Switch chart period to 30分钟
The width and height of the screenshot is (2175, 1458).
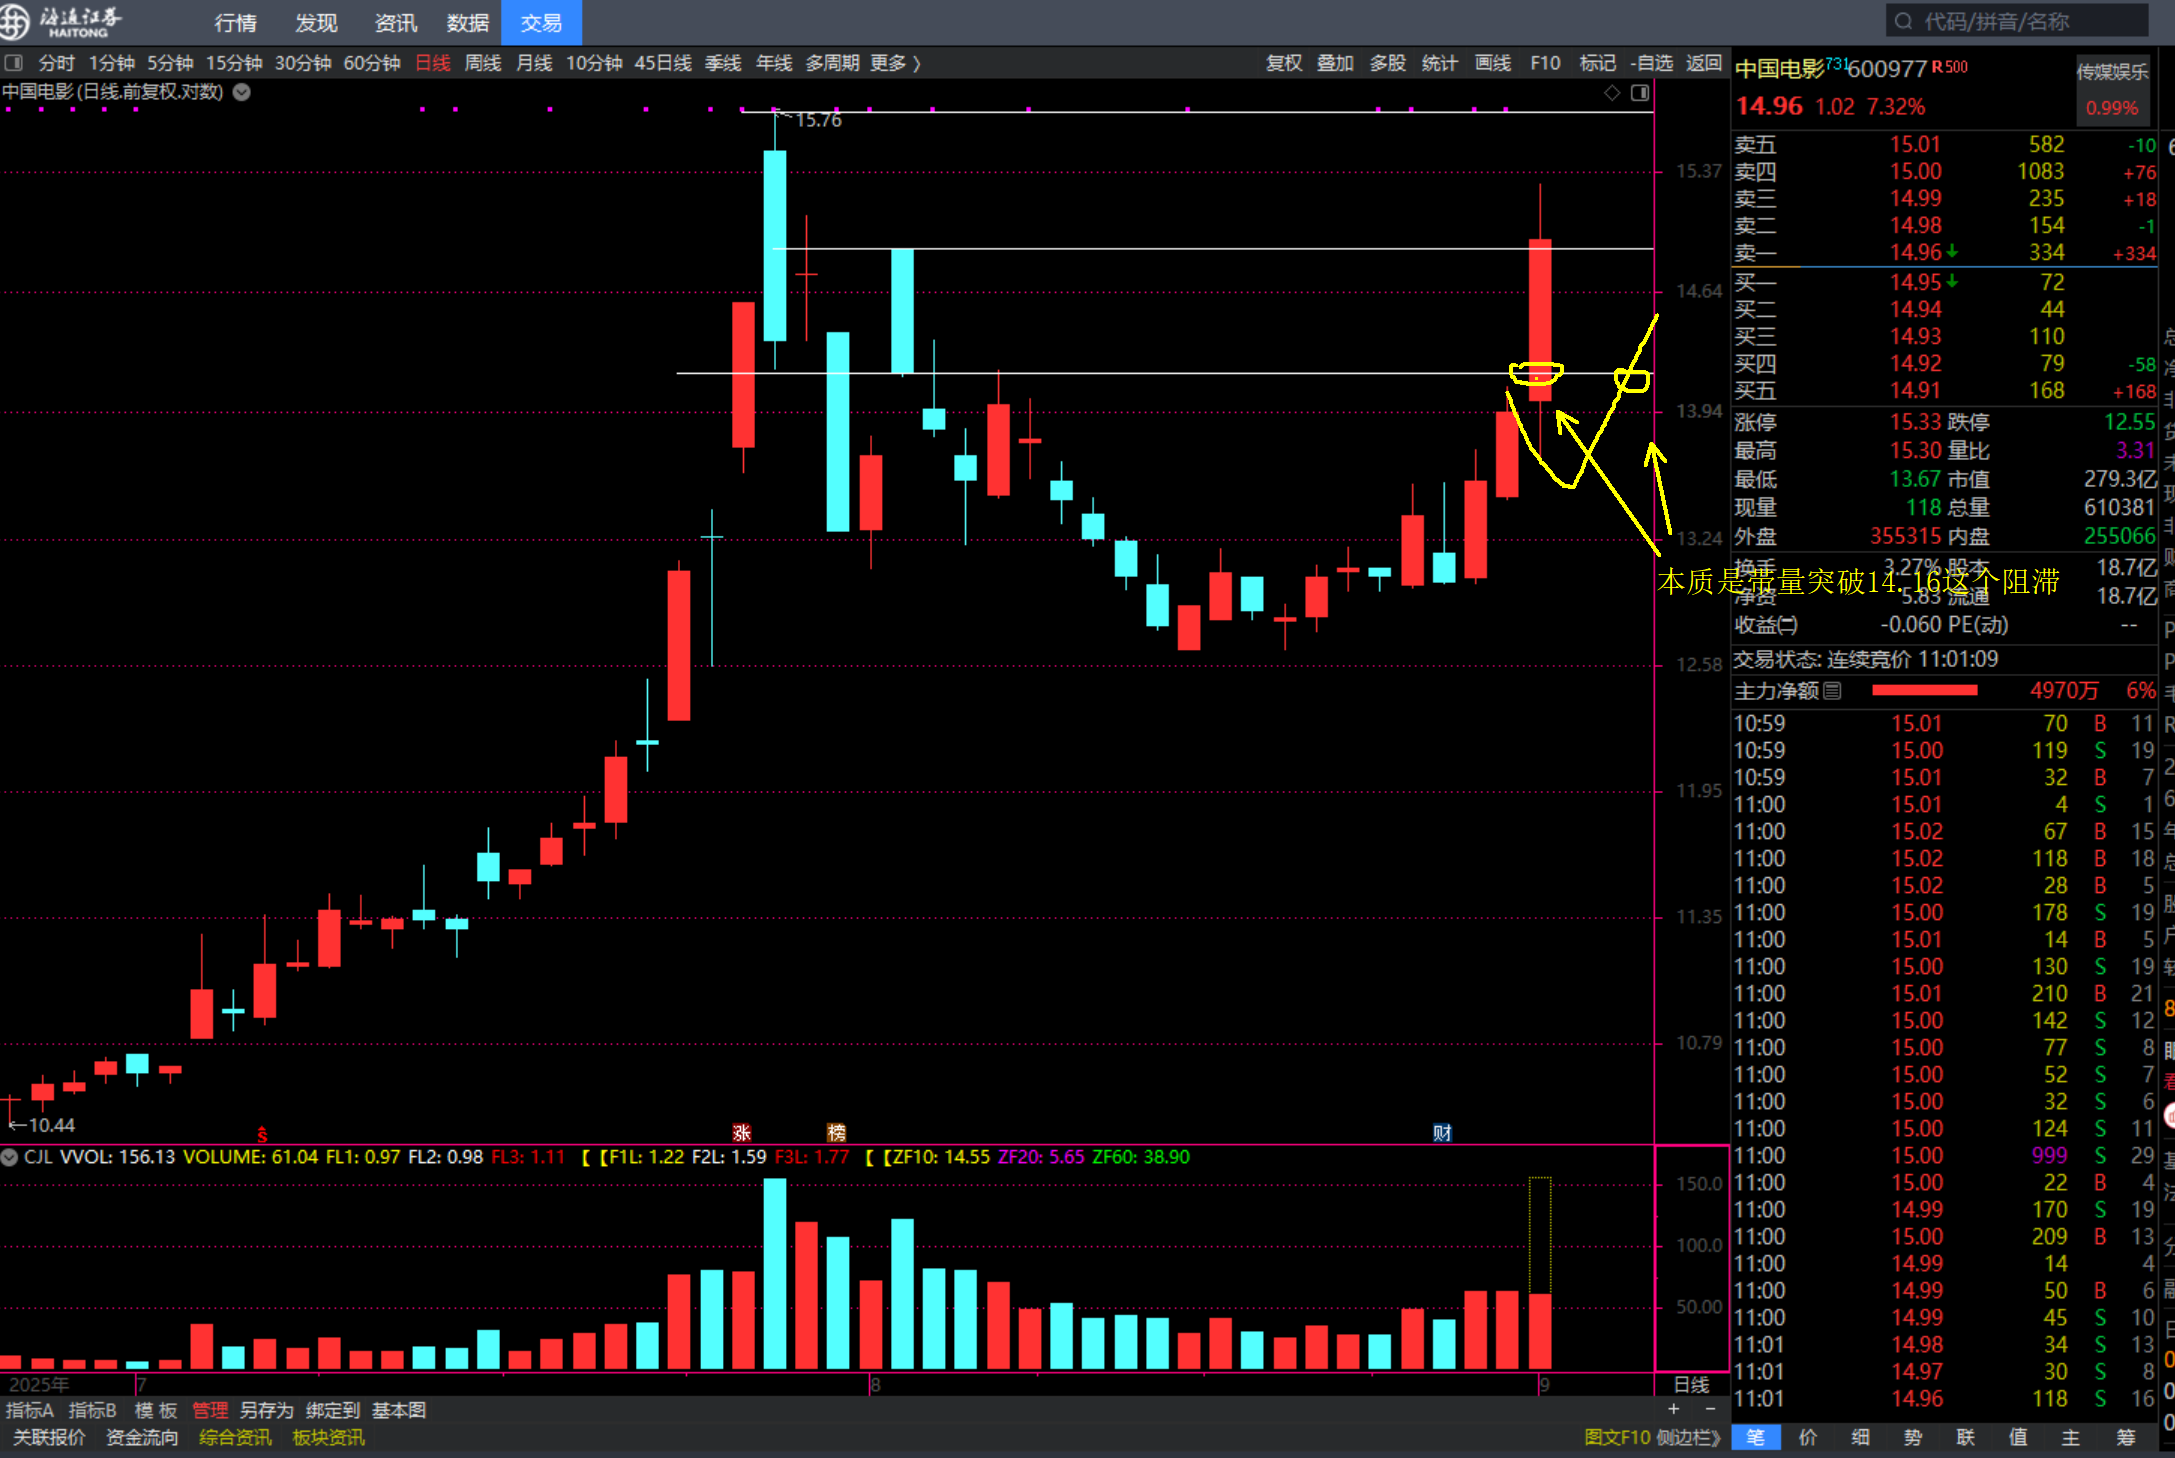tap(303, 63)
